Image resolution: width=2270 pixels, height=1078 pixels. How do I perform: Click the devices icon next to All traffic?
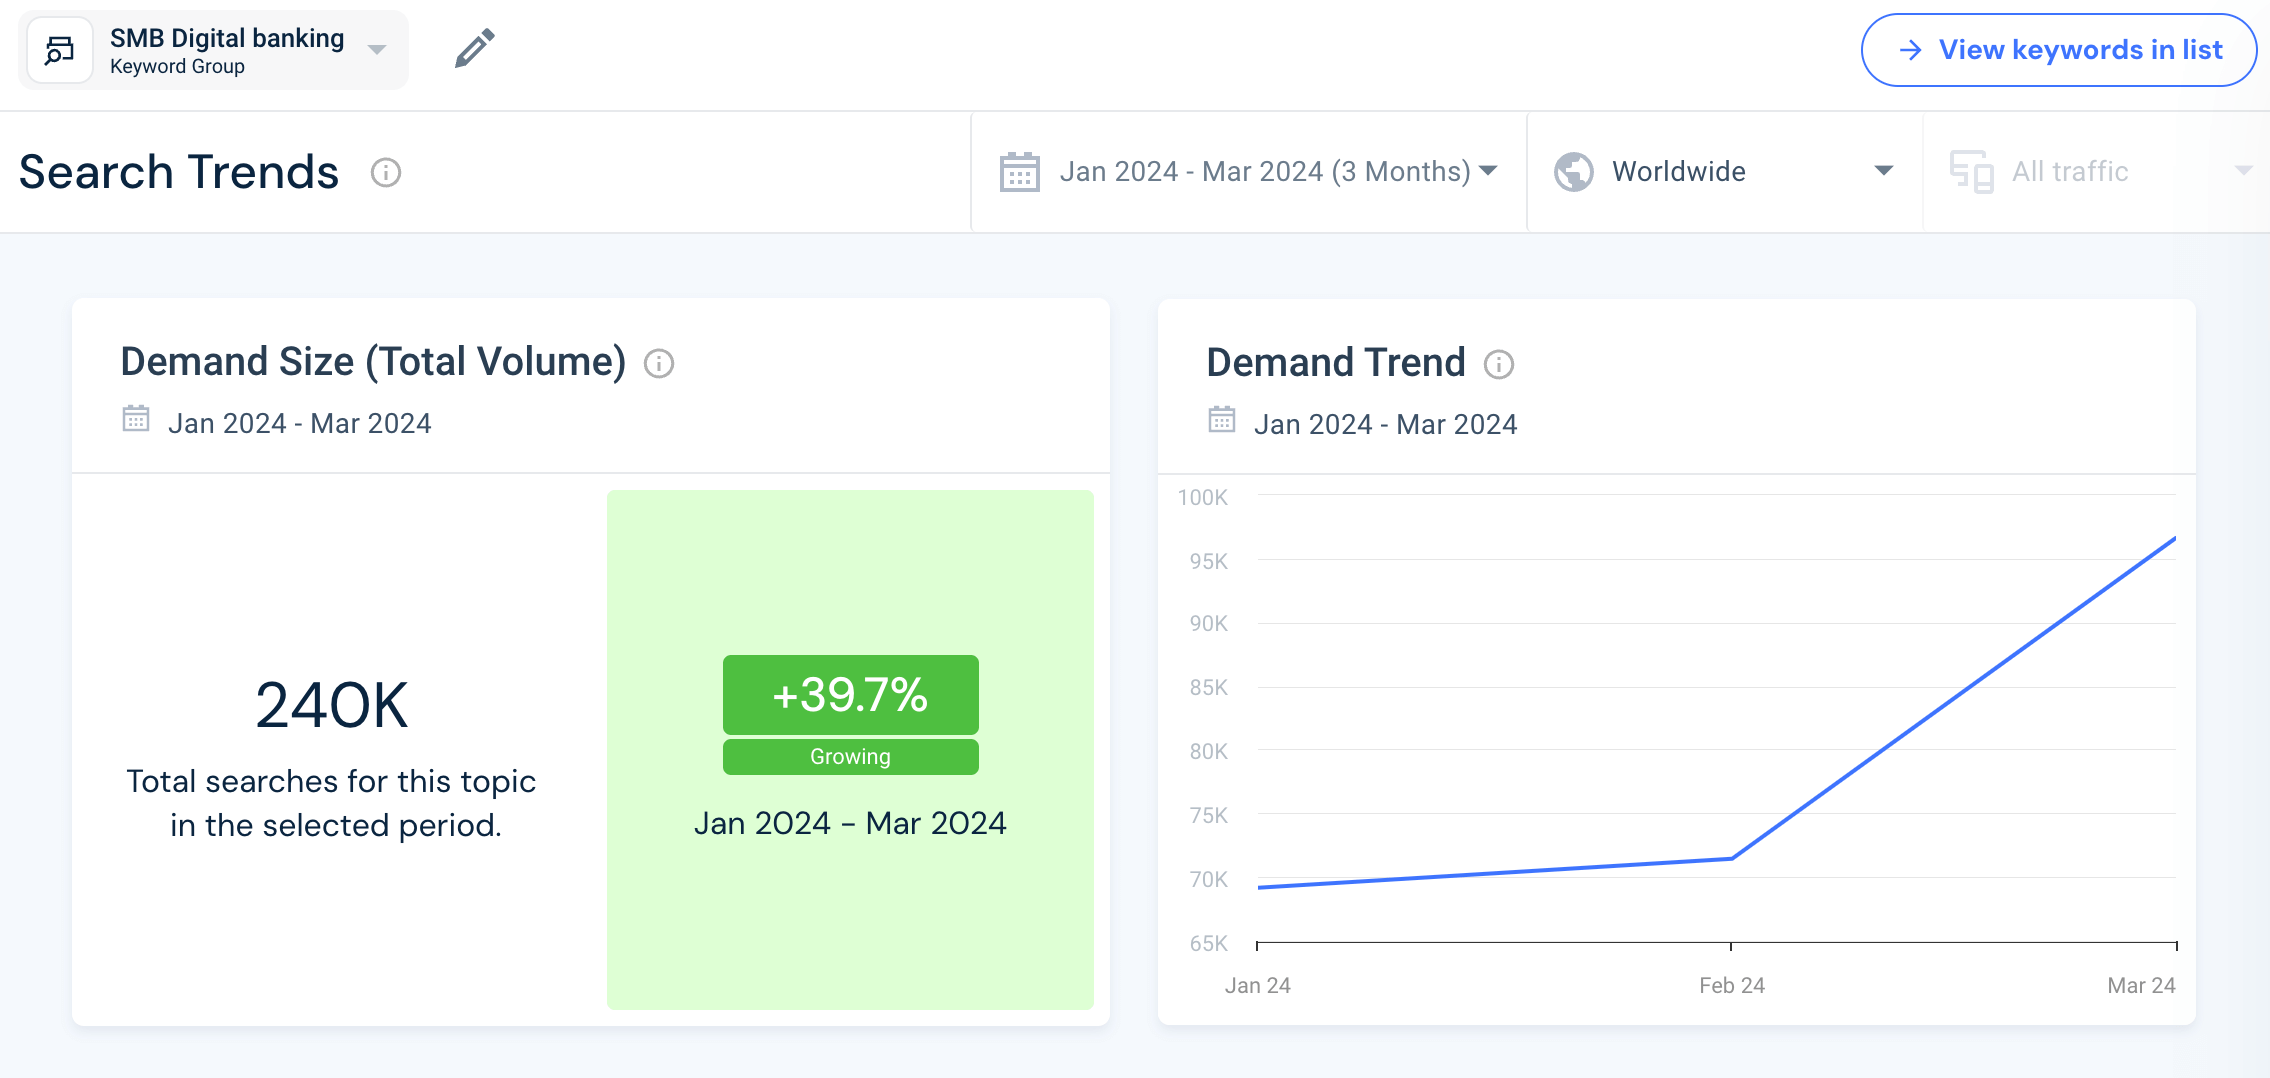click(1973, 171)
